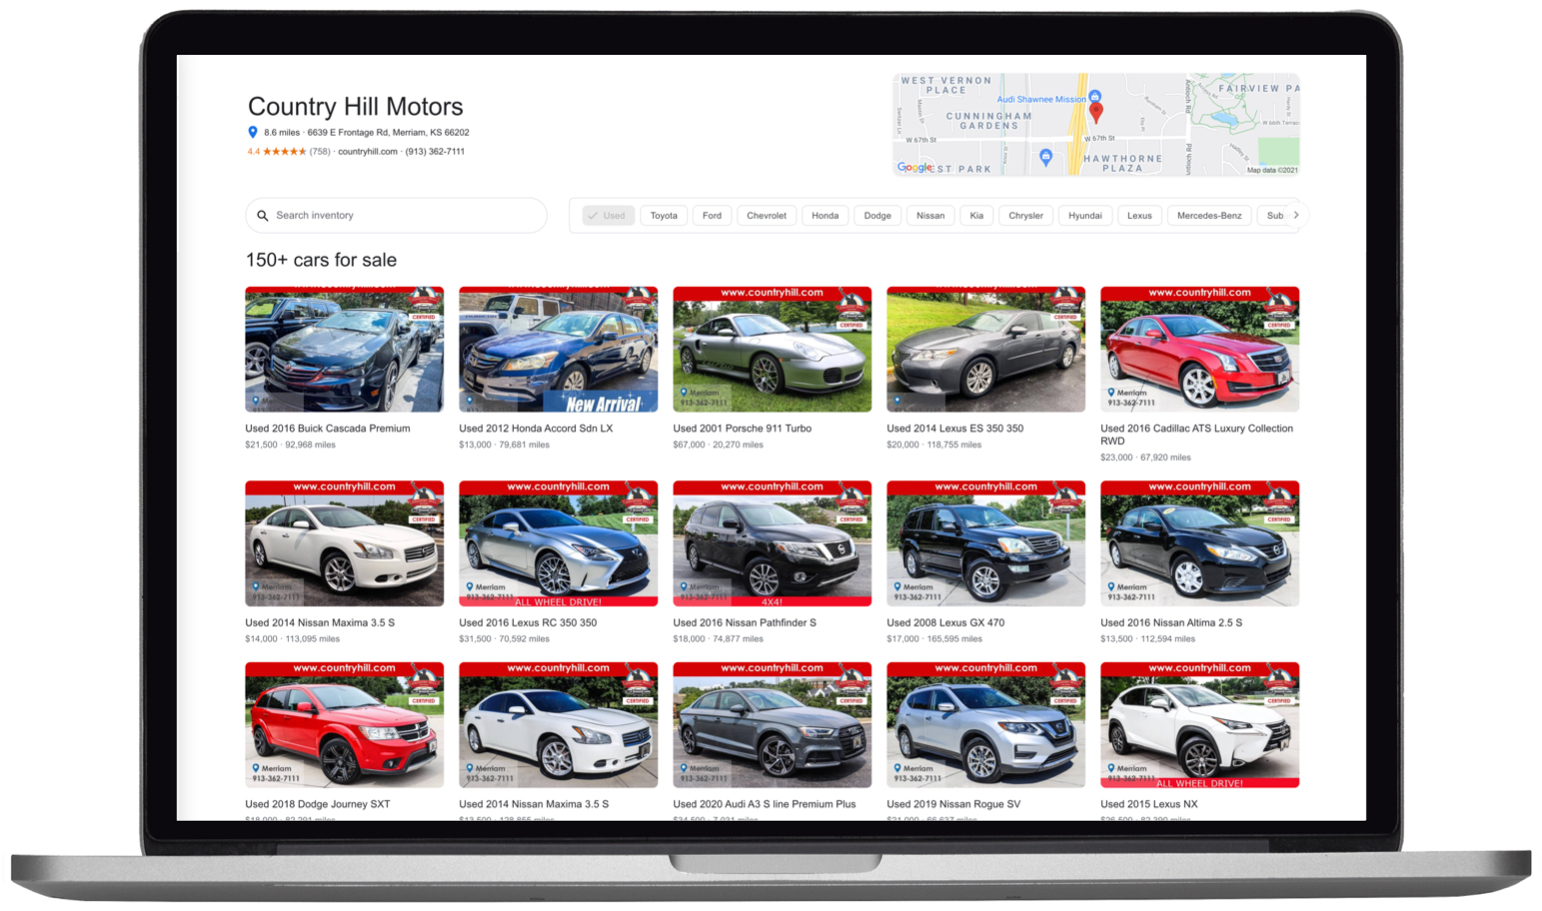The width and height of the screenshot is (1542, 911).
Task: Open the 2001 Porsche 911 Turbo photo
Action: click(x=772, y=349)
